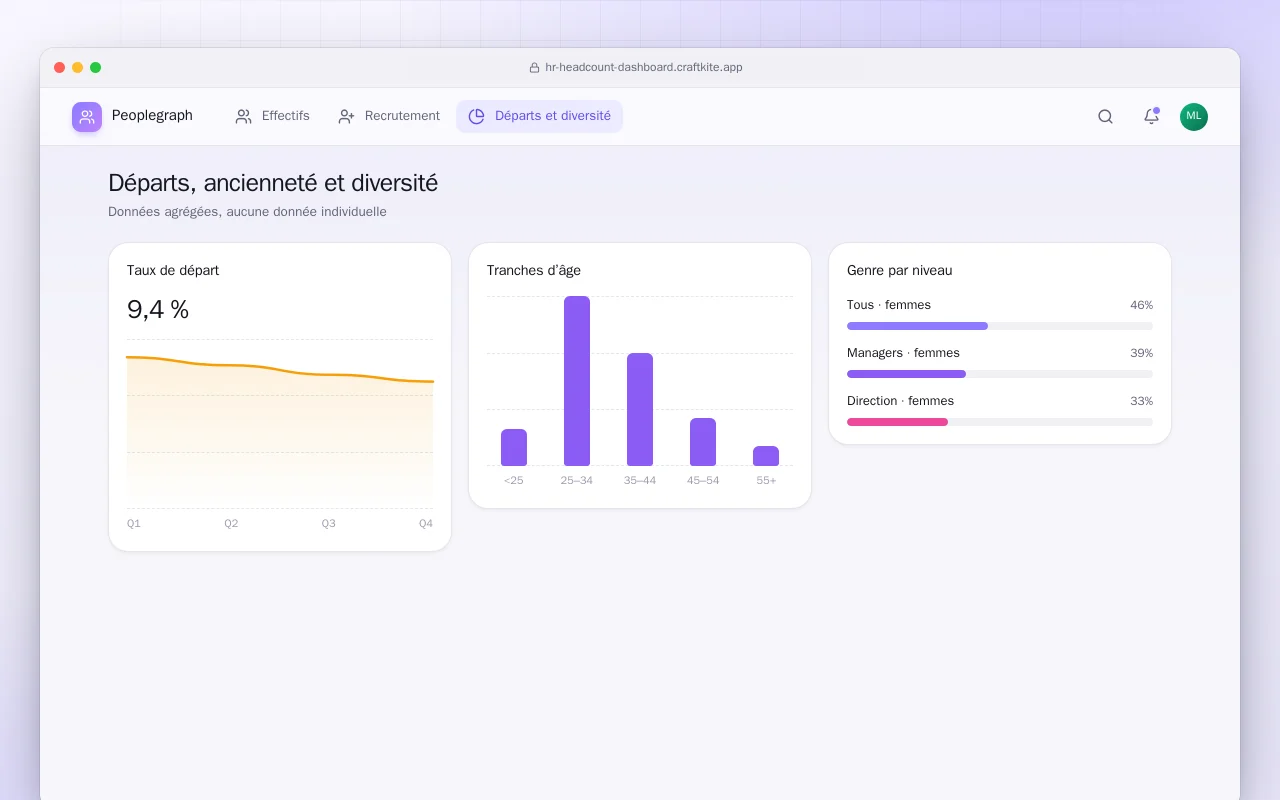Click the 55+ age bar
This screenshot has height=800, width=1280.
766,456
